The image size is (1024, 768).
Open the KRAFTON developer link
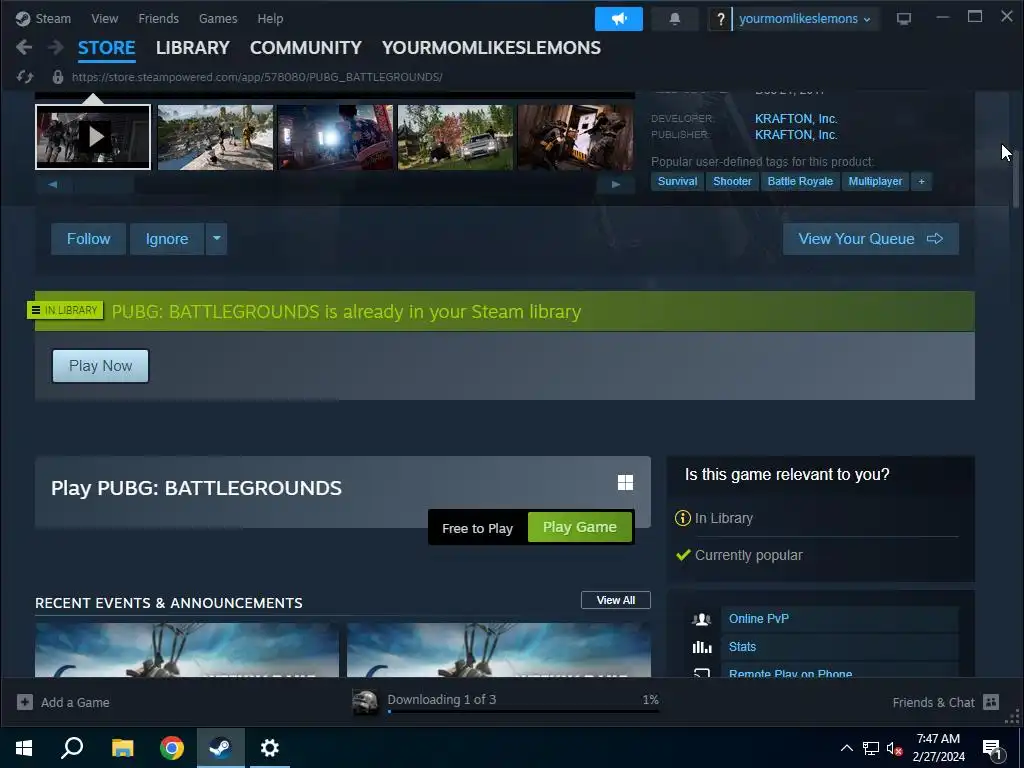(796, 119)
